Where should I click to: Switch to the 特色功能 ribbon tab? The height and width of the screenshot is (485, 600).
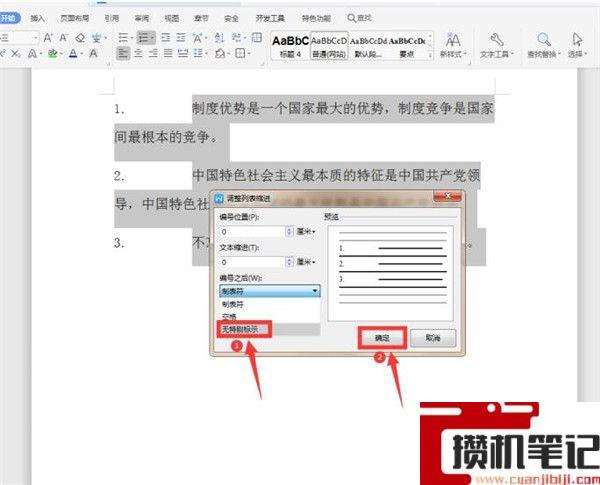(316, 18)
